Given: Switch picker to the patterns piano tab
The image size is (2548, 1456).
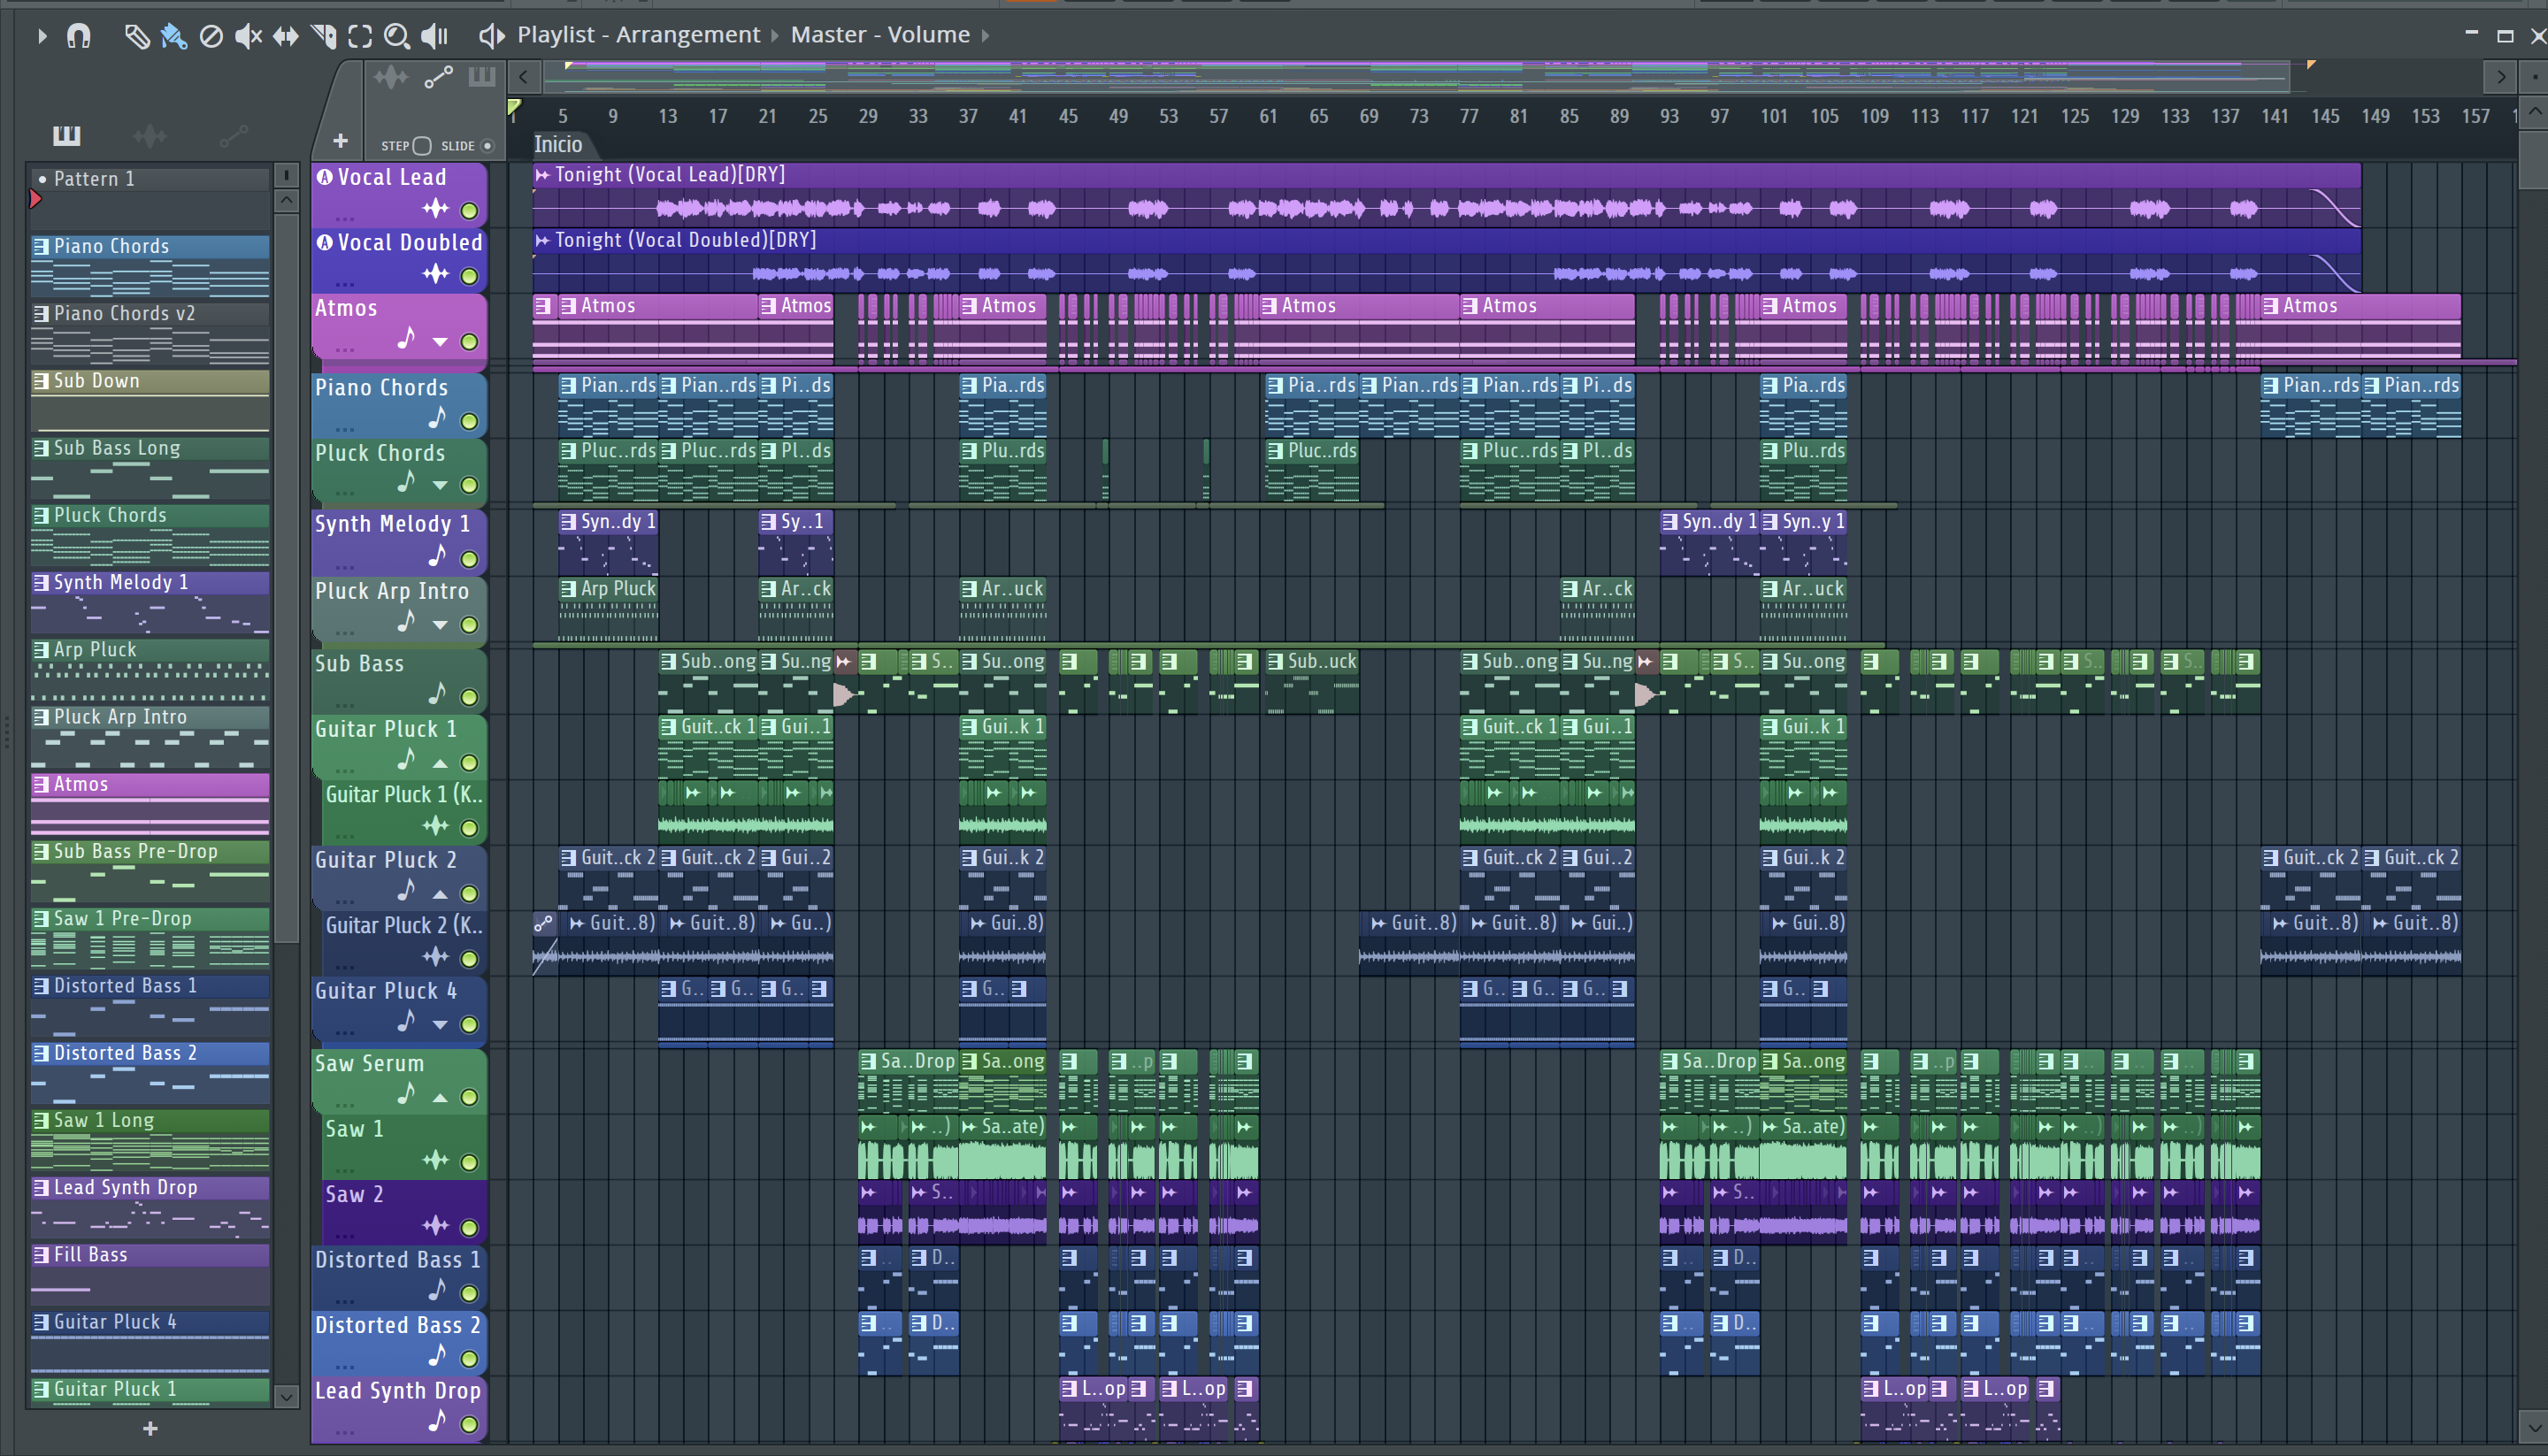Looking at the screenshot, I should [66, 135].
